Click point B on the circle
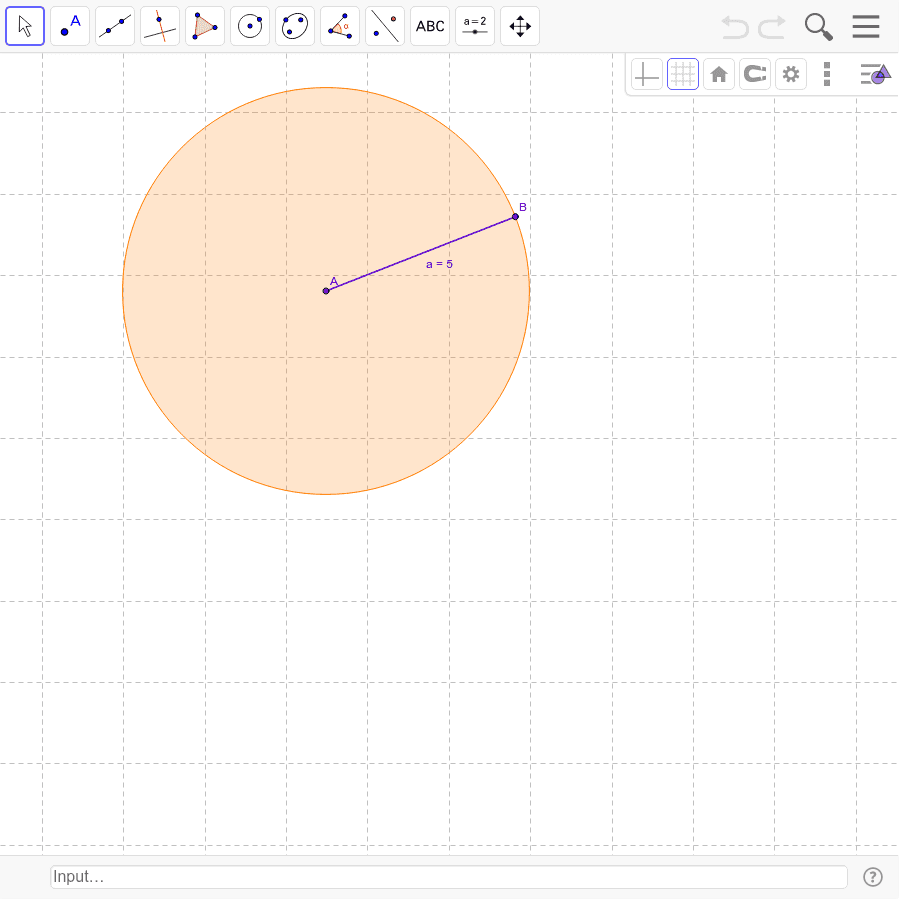 515,216
